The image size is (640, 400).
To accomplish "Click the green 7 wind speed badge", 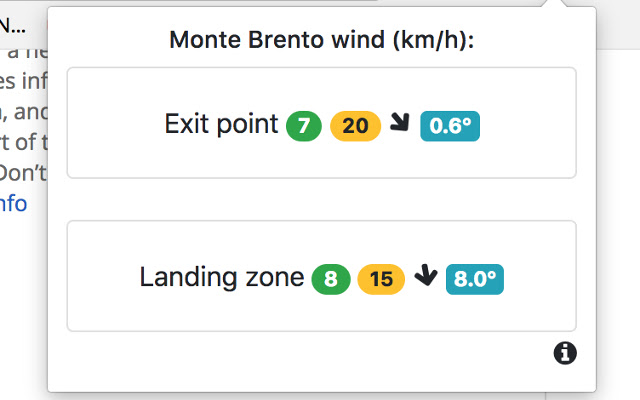I will (x=303, y=126).
